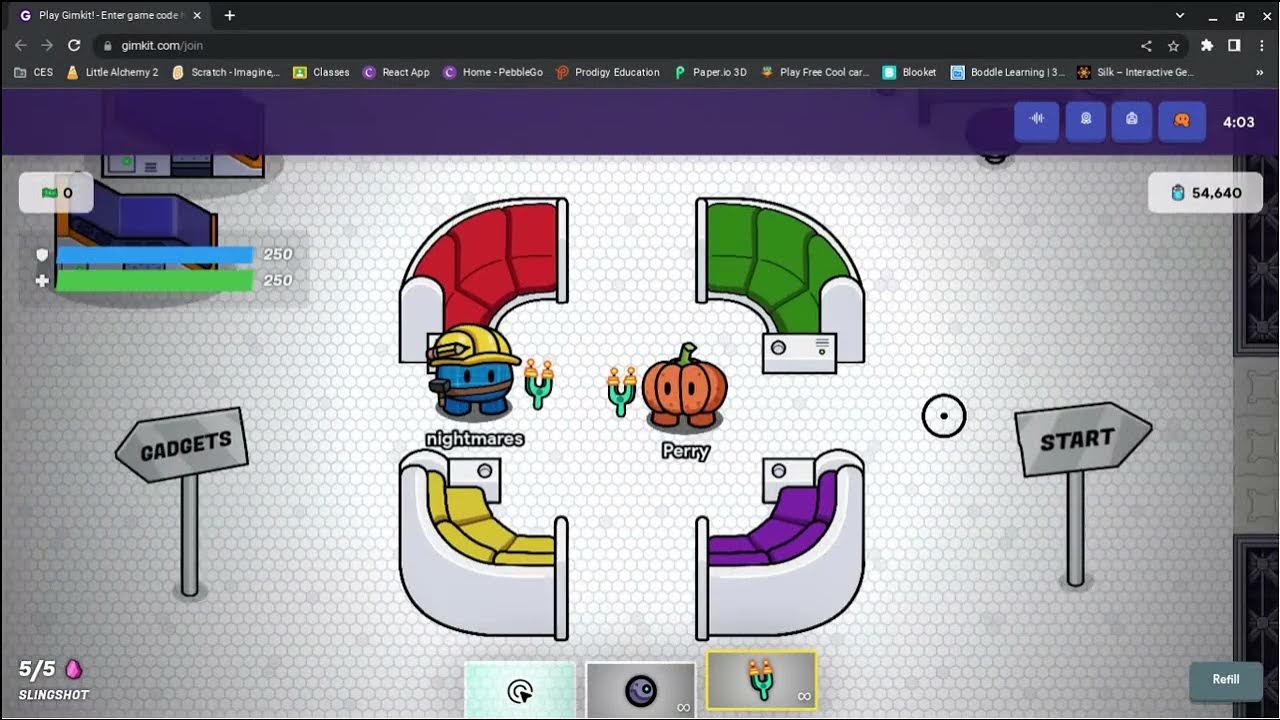Open the Scratch - Imagine bookmark
This screenshot has height=720, width=1280.
pos(226,72)
